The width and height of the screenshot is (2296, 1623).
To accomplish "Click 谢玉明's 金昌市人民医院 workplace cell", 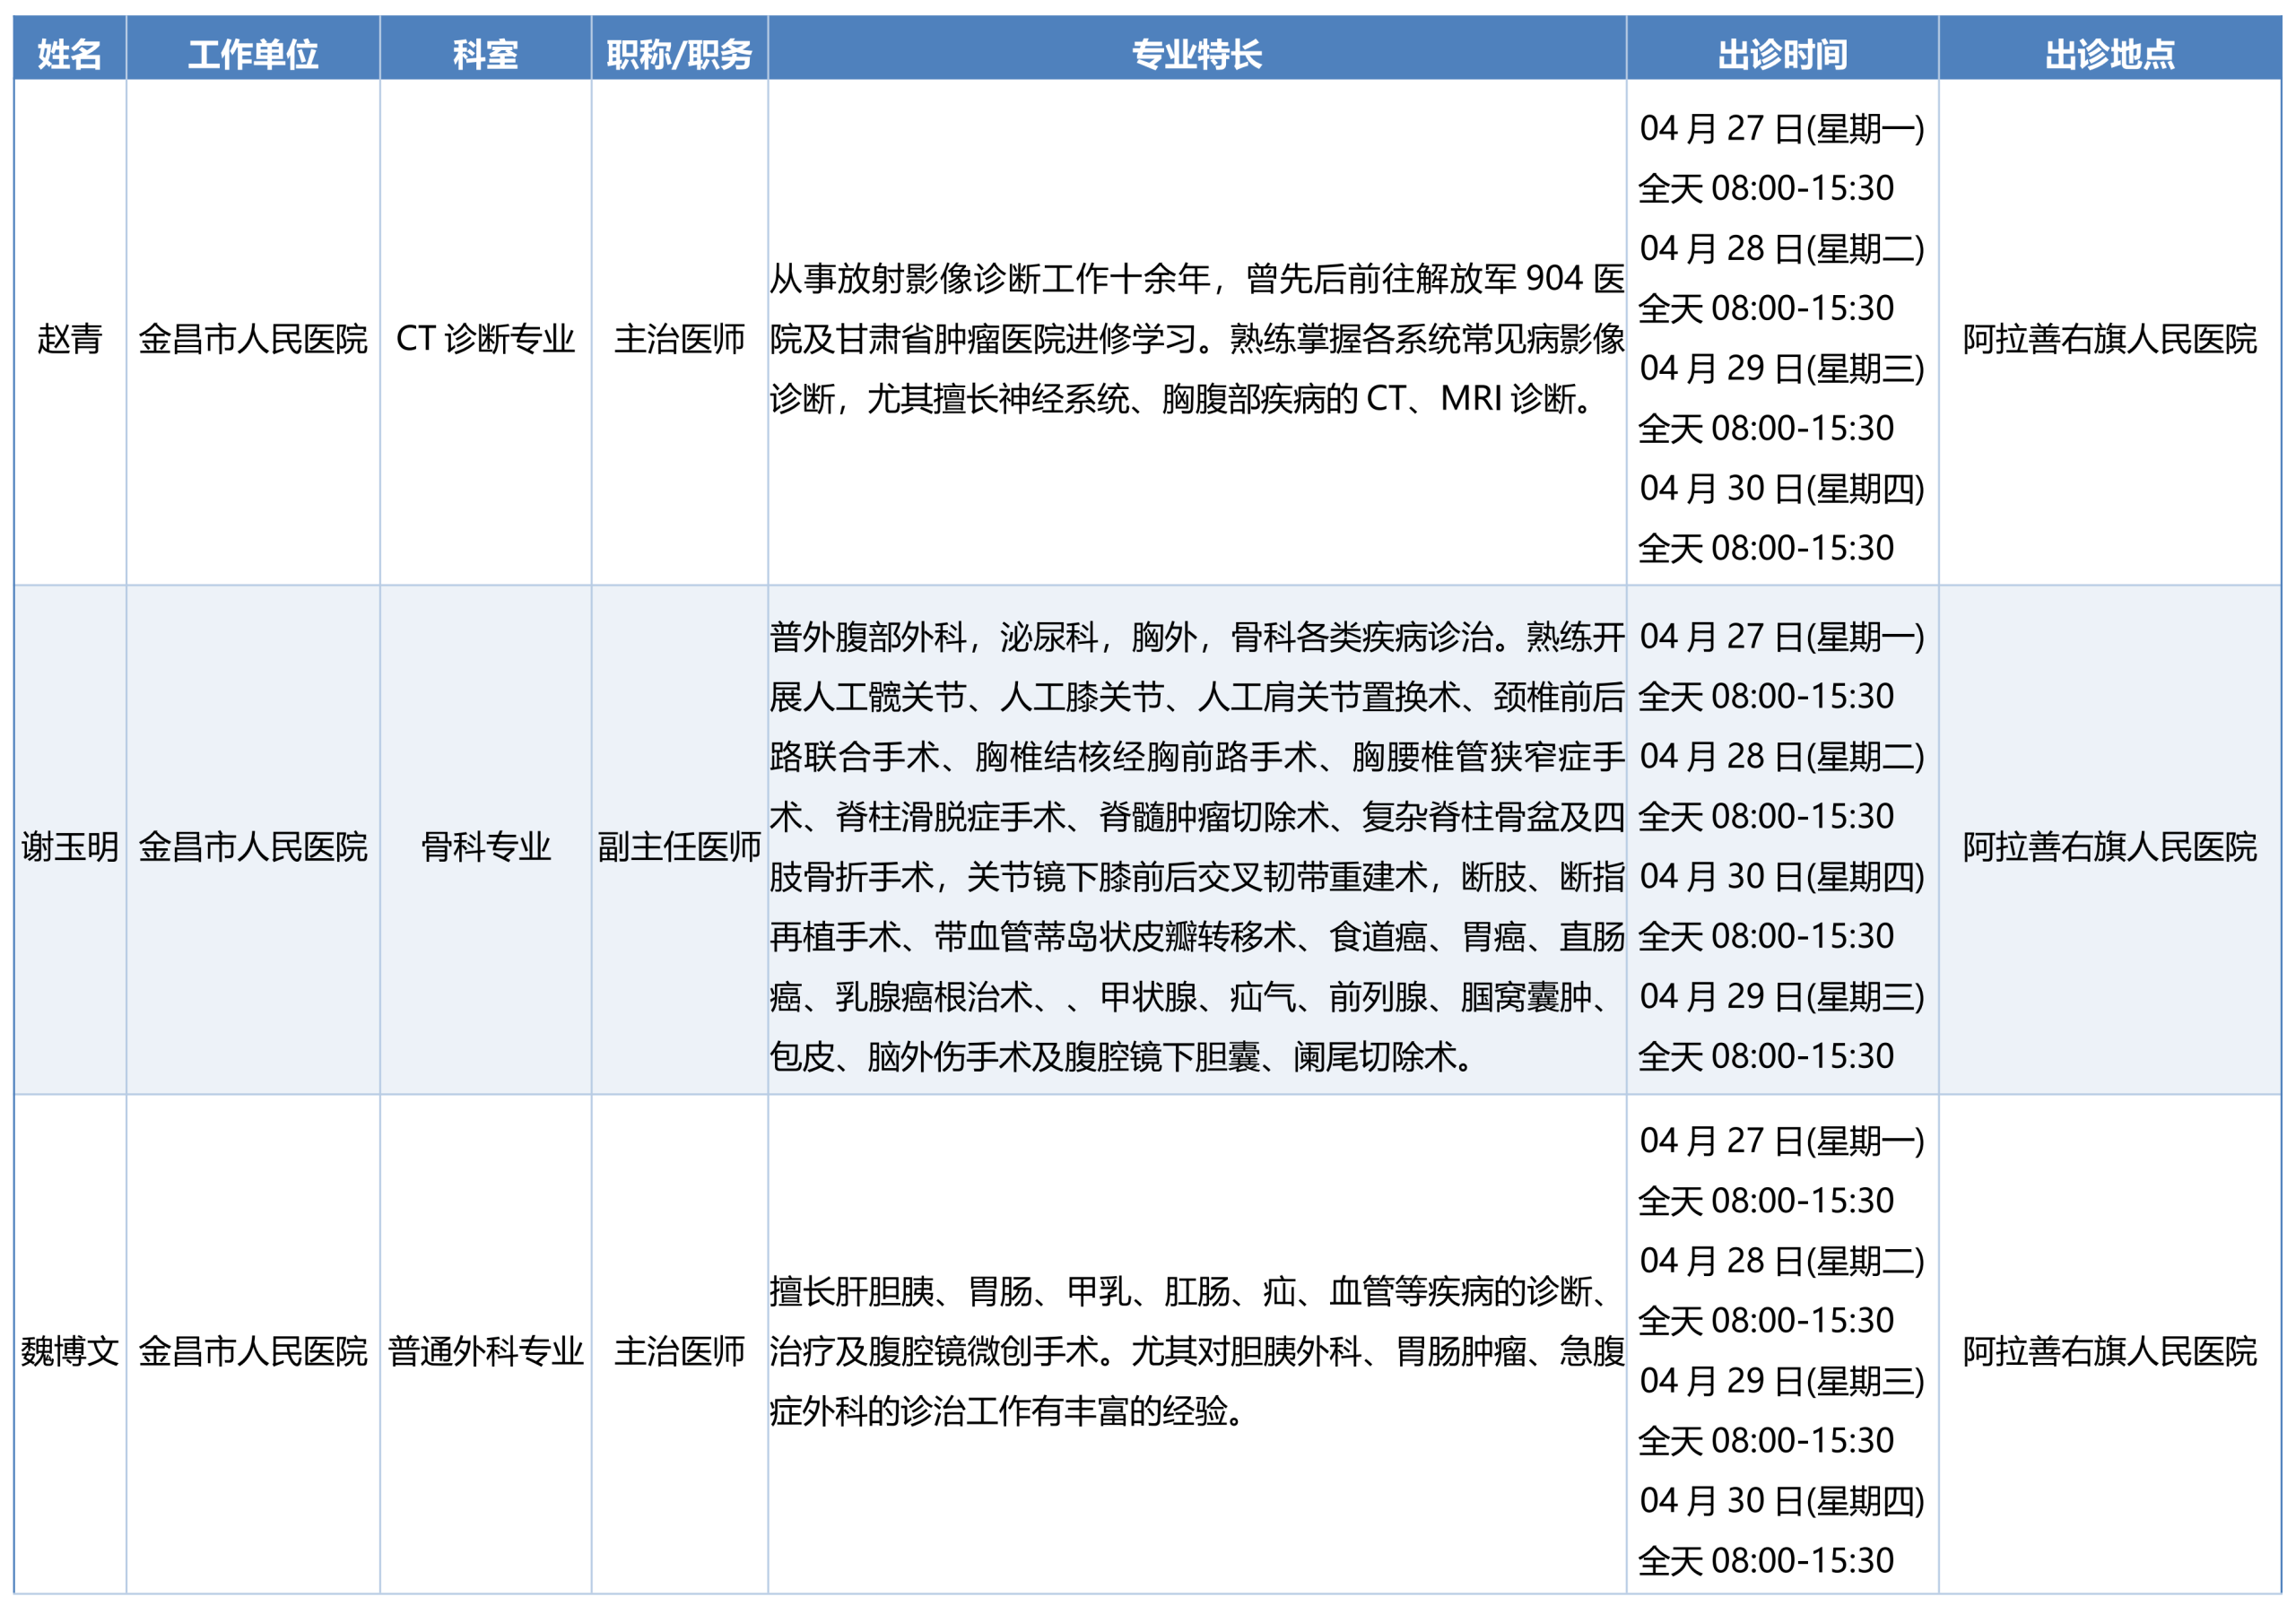I will pos(253,847).
